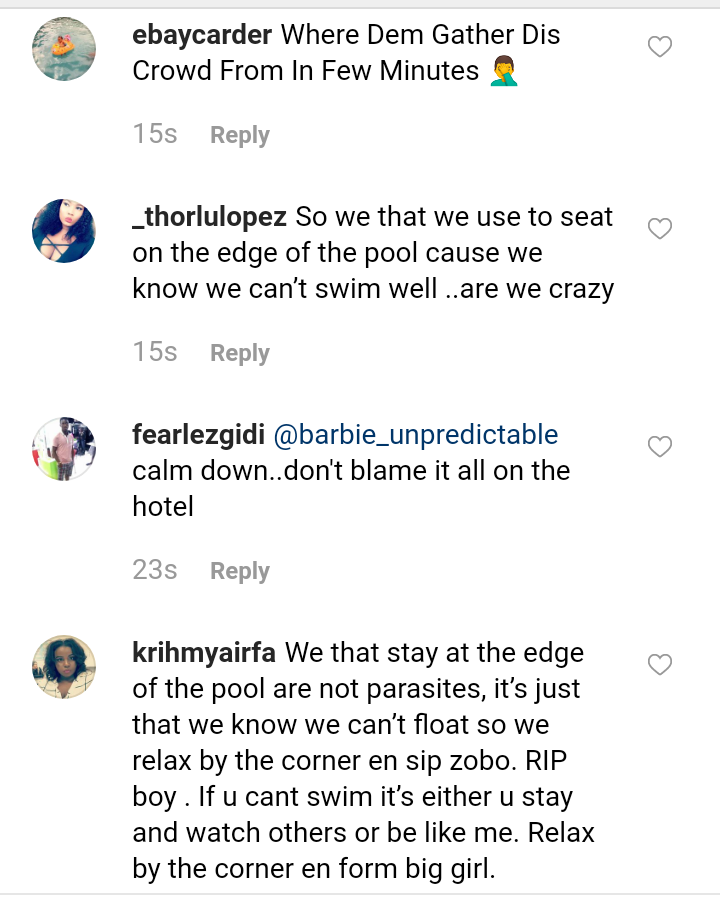Reply to _thorlulopez's comment
Image resolution: width=720 pixels, height=897 pixels.
pyautogui.click(x=240, y=353)
